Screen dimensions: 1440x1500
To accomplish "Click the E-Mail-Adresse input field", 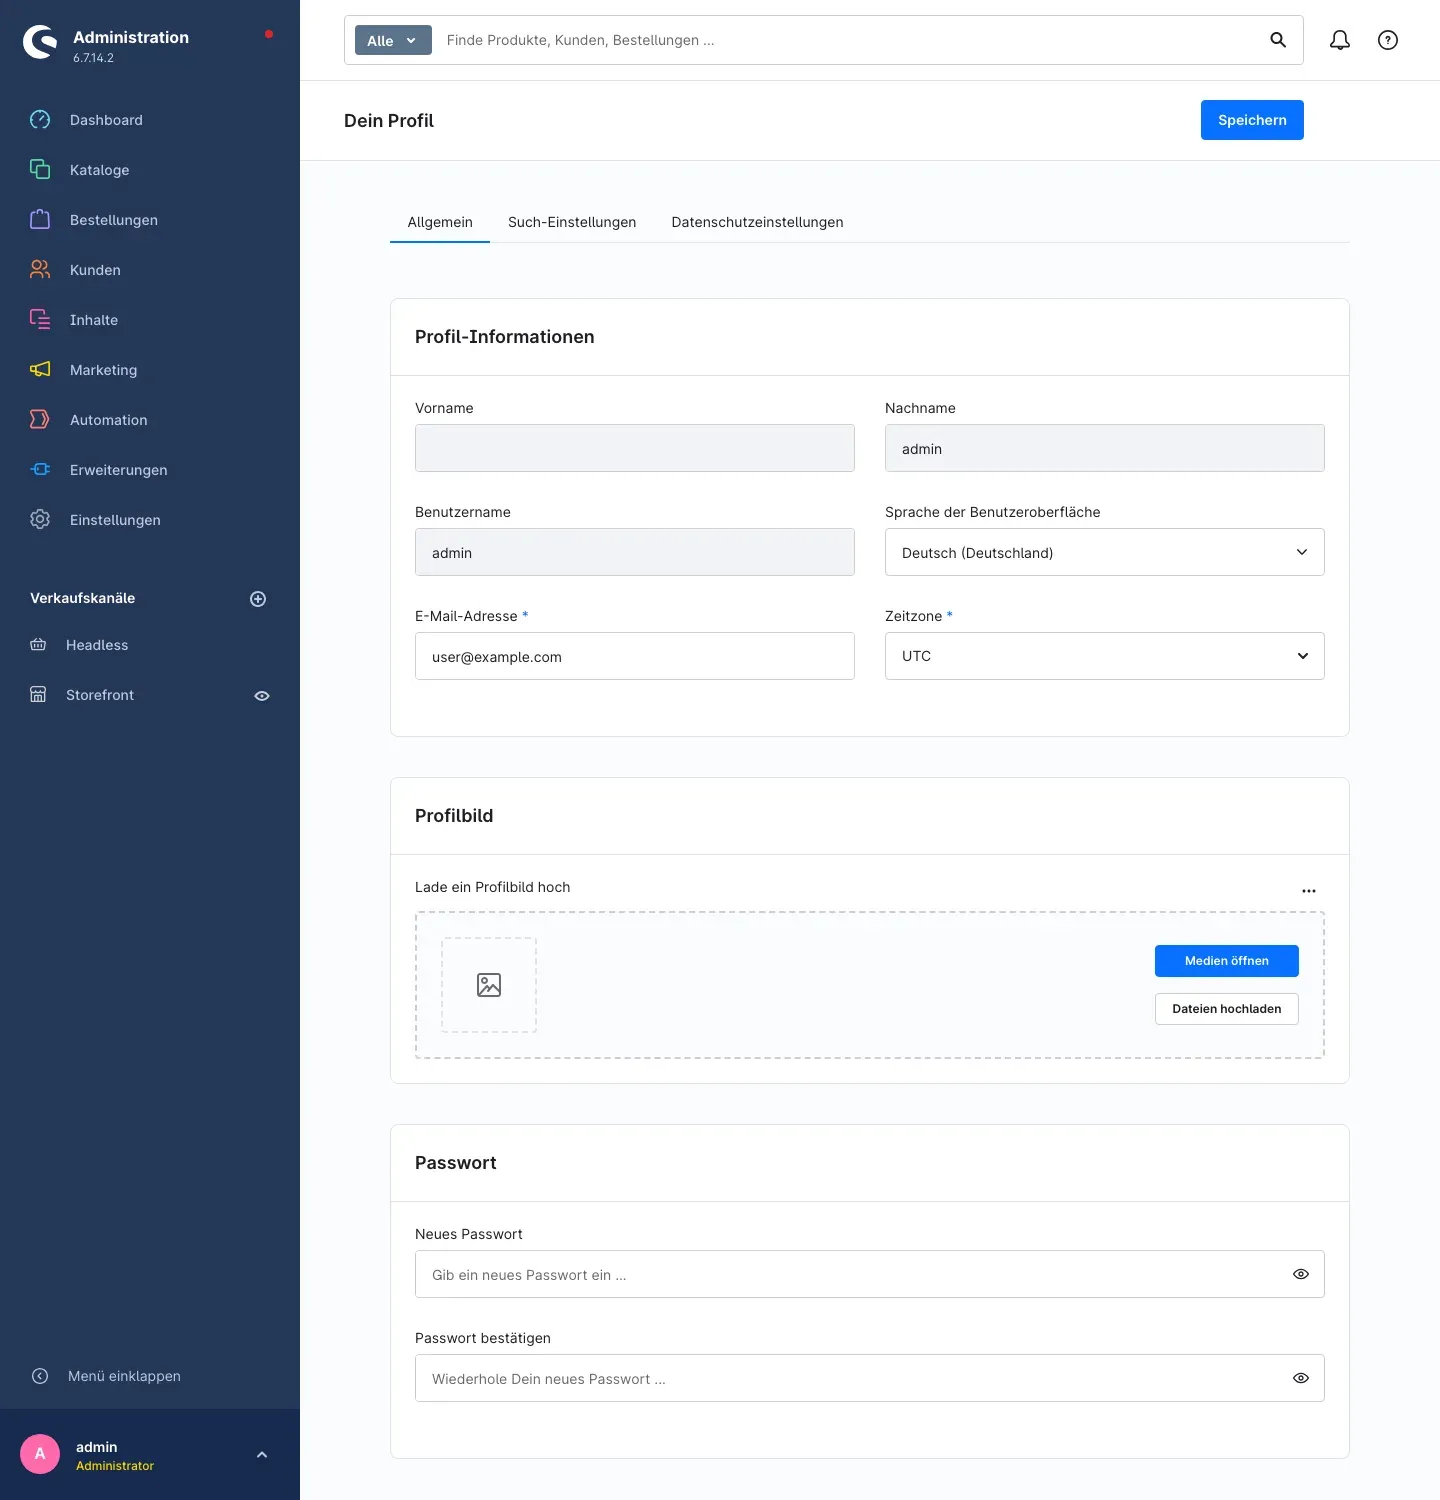I will 635,656.
